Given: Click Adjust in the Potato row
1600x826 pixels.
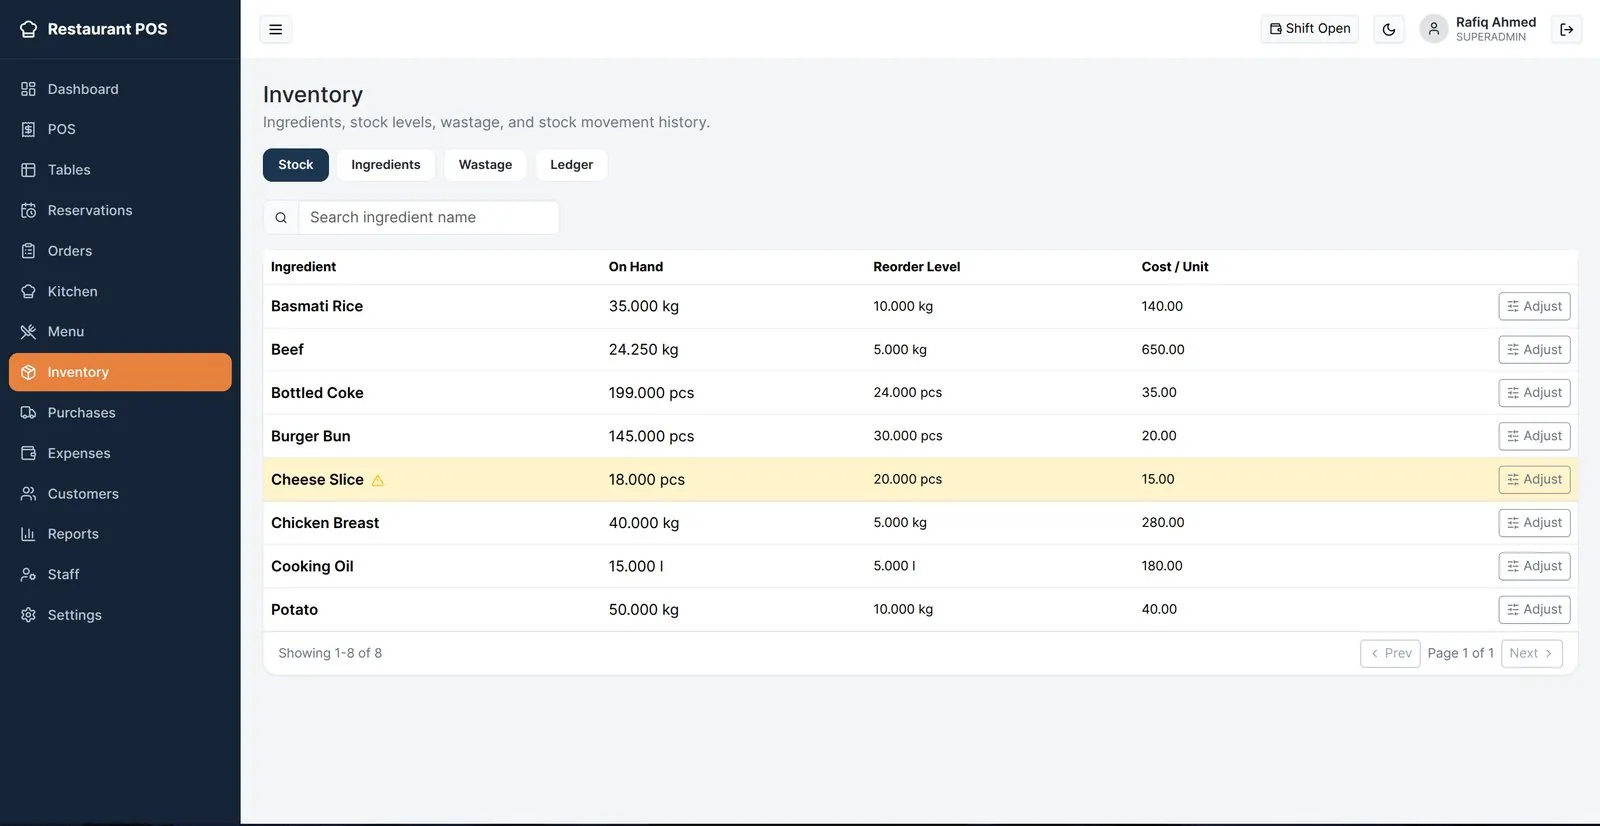Looking at the screenshot, I should 1534,609.
